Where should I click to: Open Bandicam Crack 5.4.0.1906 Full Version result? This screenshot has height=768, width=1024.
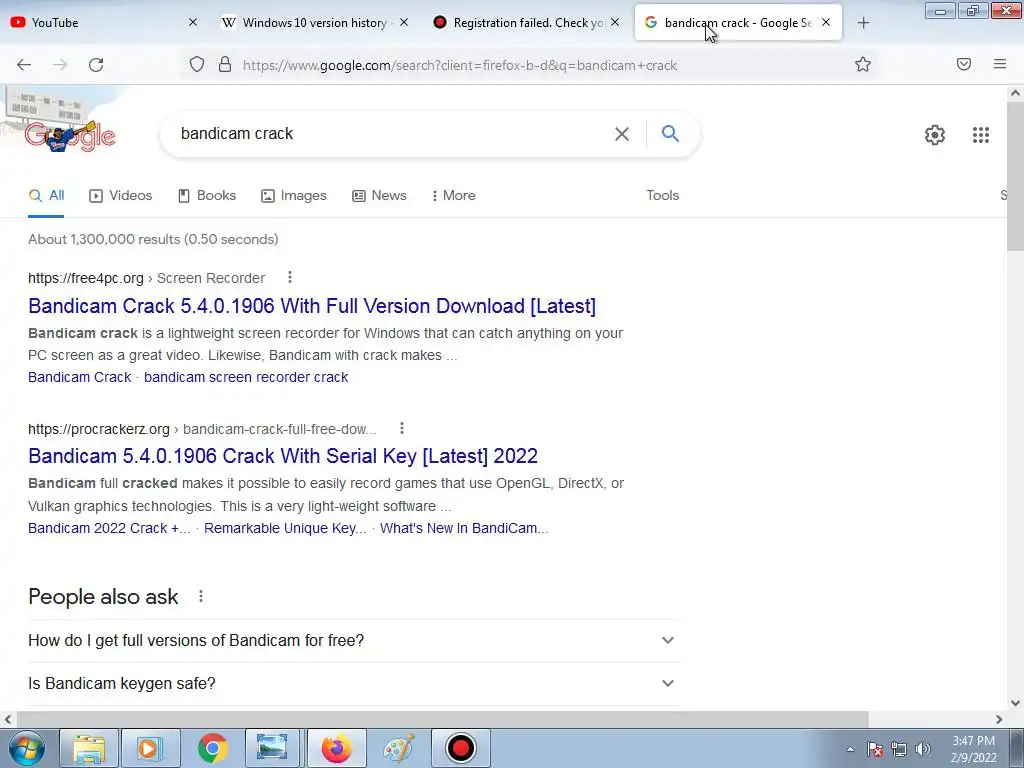pos(312,306)
